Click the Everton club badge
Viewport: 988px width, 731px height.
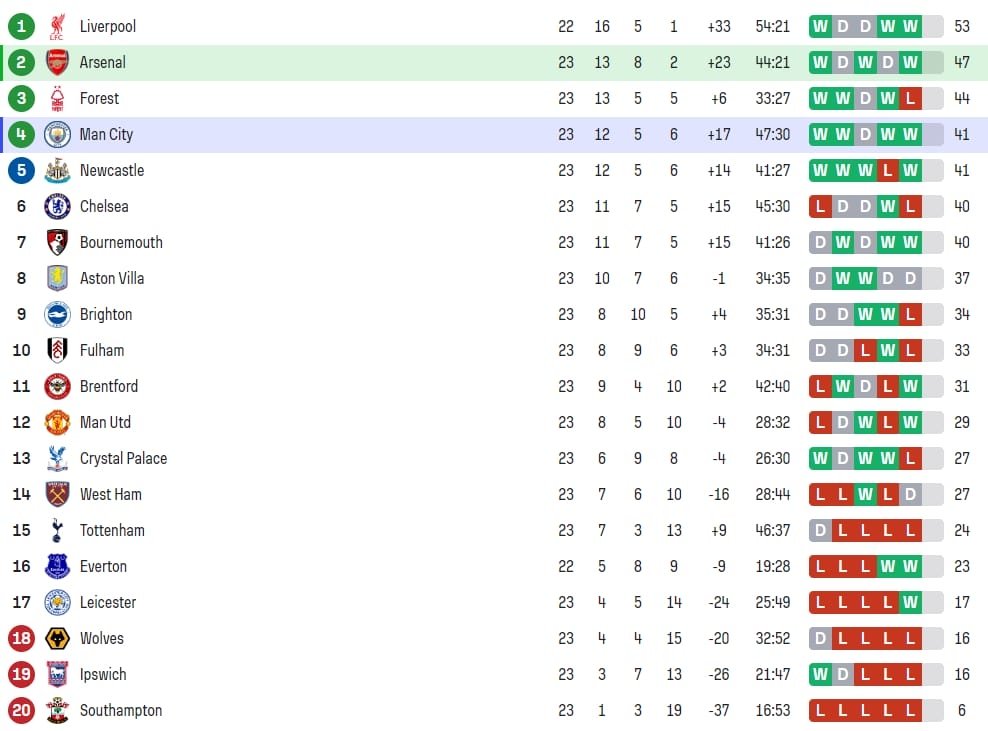[x=57, y=566]
